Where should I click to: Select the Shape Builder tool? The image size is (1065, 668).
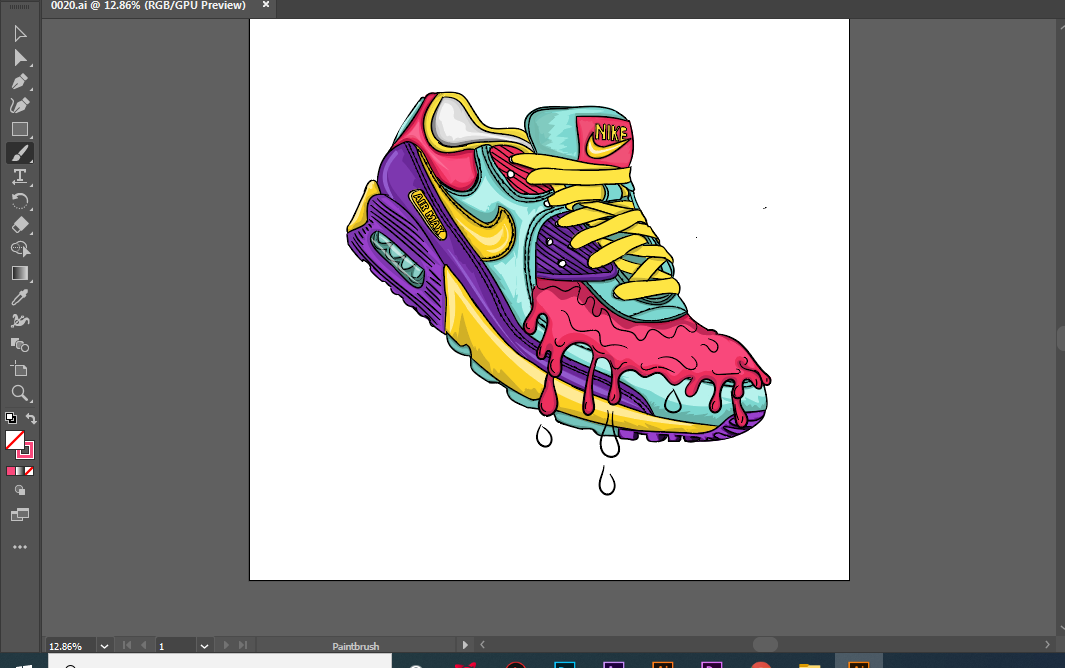coord(20,249)
